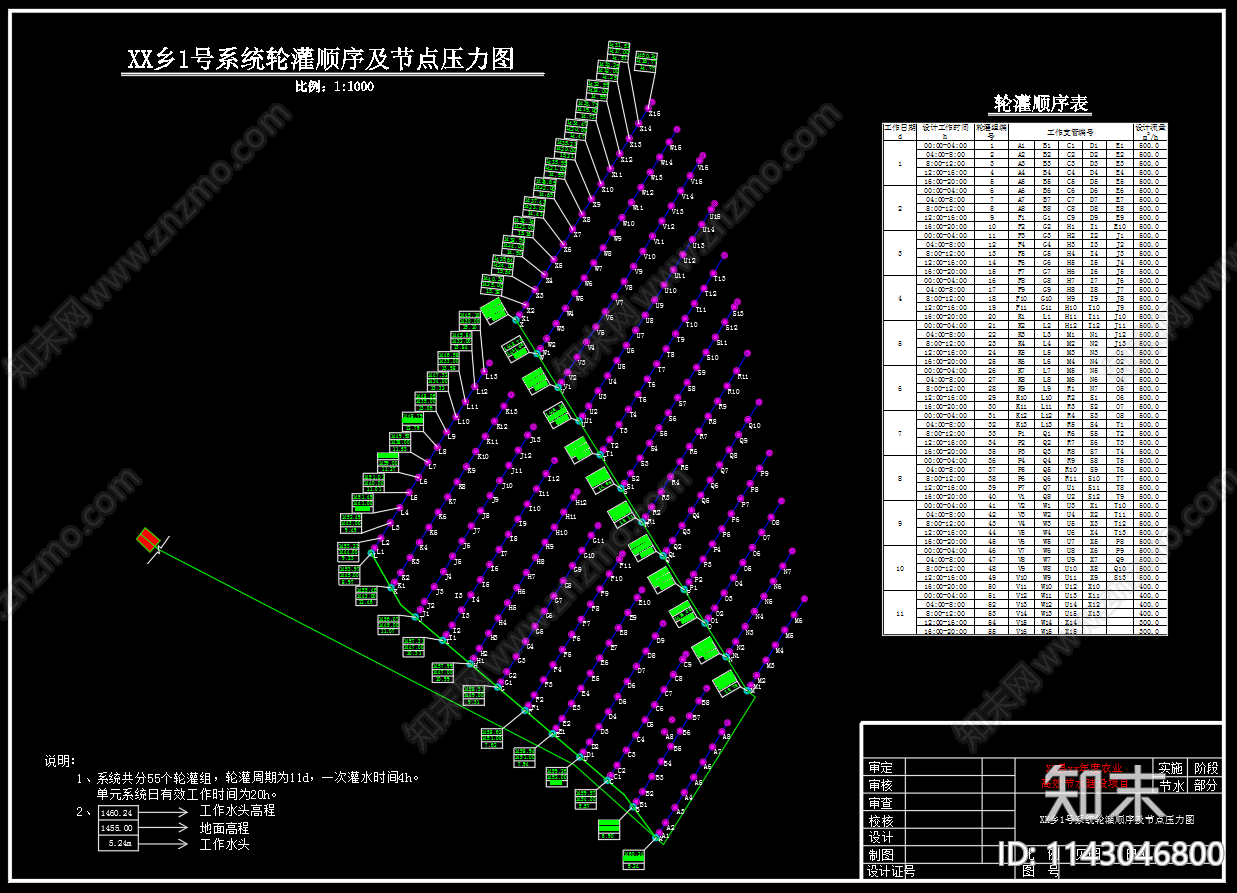Click the drawing title XX乡1号系统轮灌顺序及节点压力图

320,59
